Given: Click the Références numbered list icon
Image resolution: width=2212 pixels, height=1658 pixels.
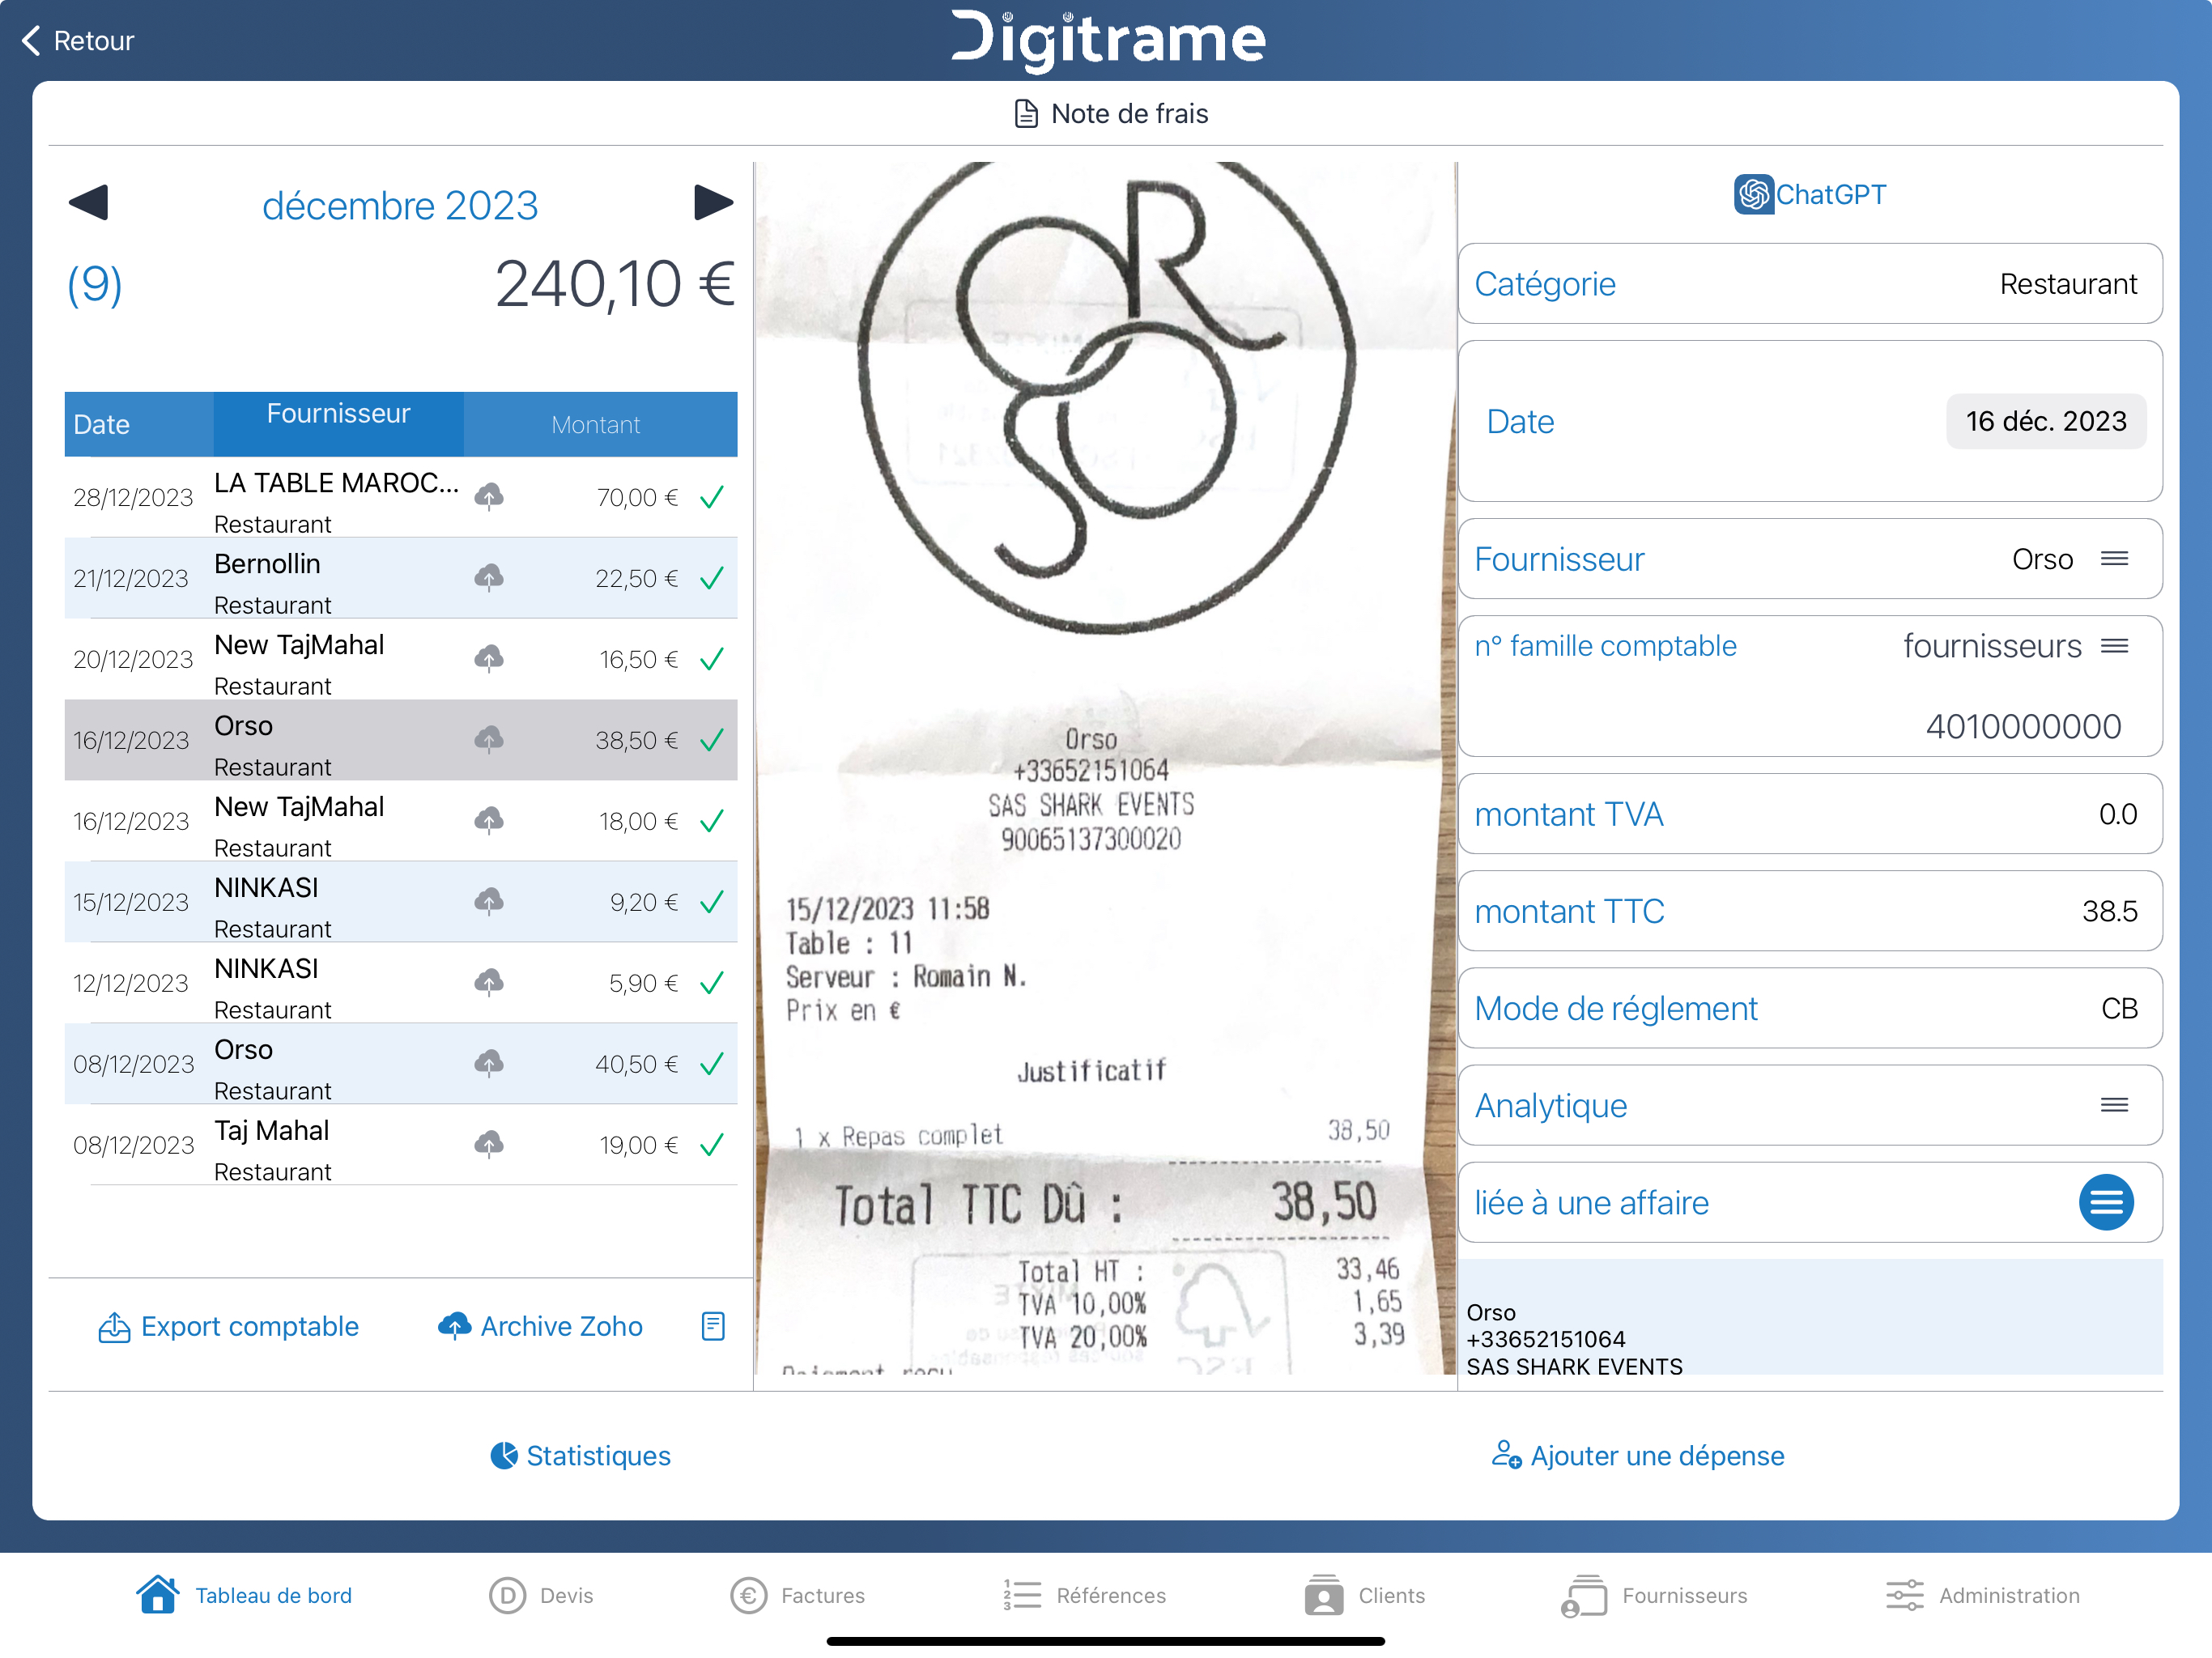Looking at the screenshot, I should click(x=1022, y=1596).
